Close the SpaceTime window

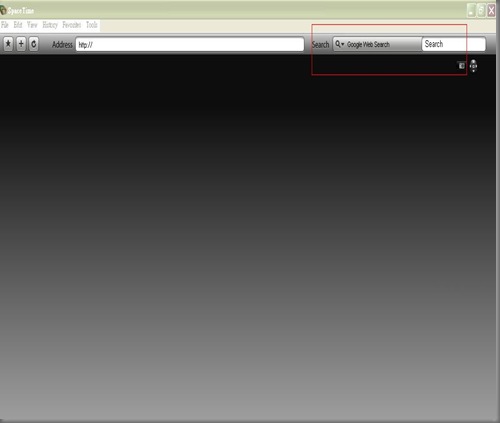click(491, 11)
